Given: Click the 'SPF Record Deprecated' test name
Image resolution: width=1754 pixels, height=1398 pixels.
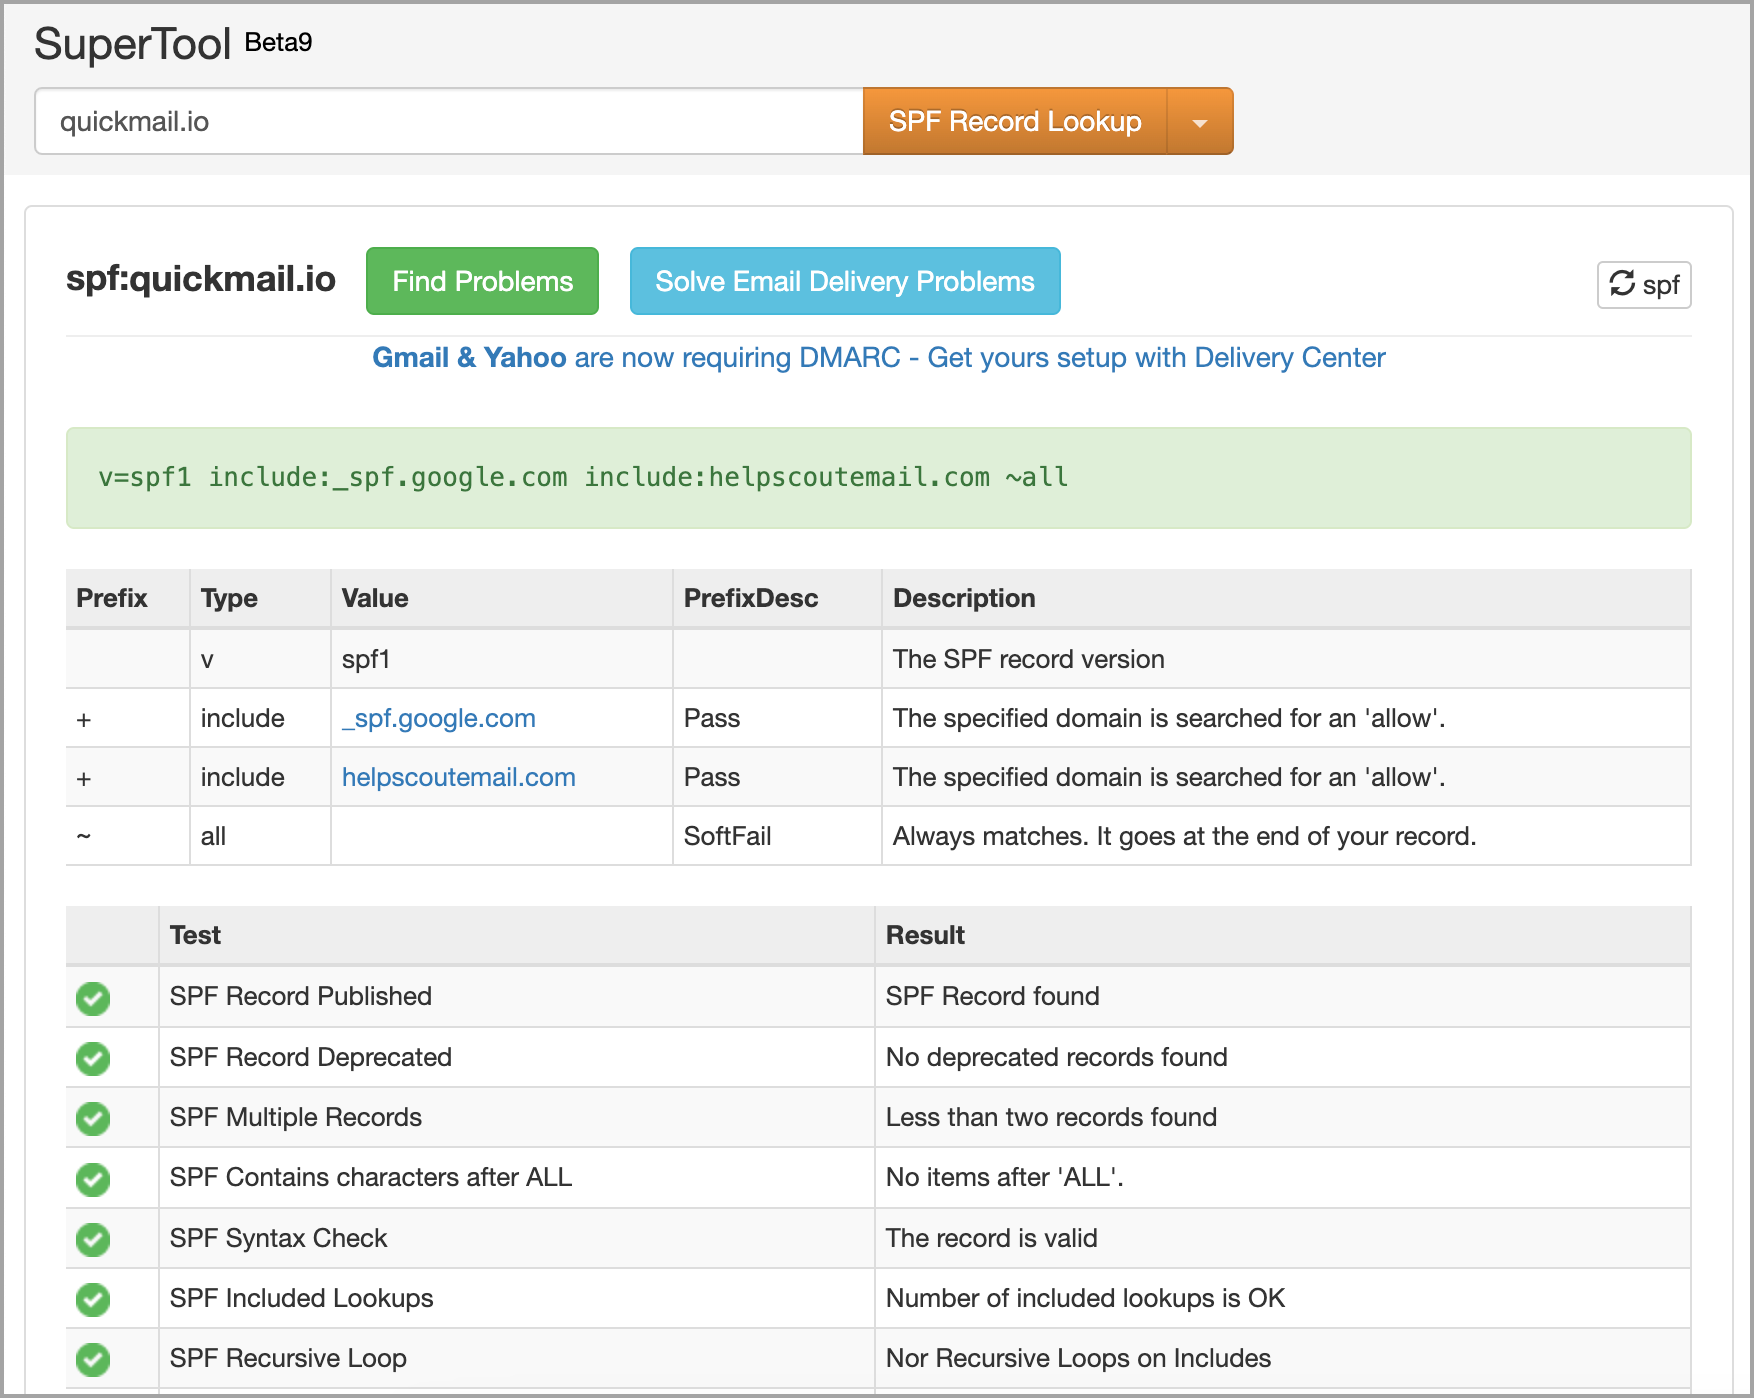Looking at the screenshot, I should click(311, 1057).
